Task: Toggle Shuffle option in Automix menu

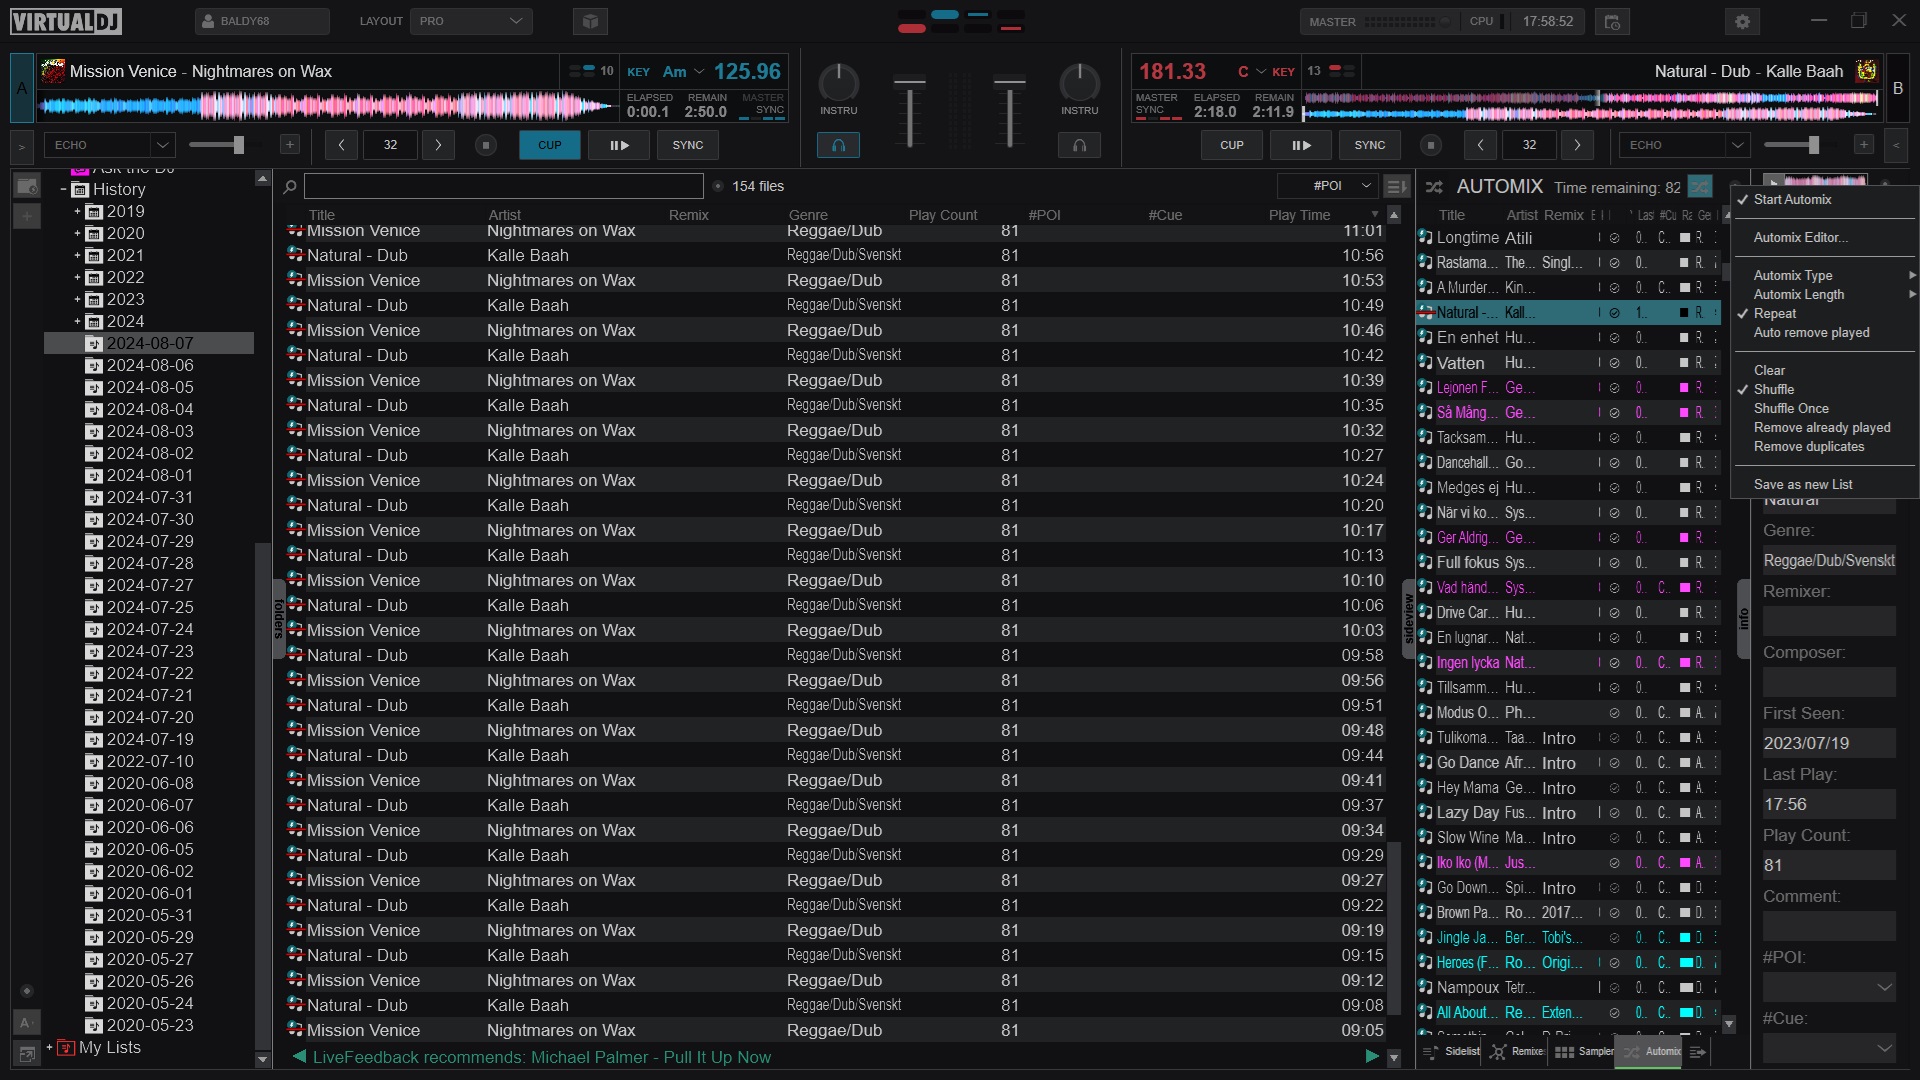Action: click(1774, 390)
